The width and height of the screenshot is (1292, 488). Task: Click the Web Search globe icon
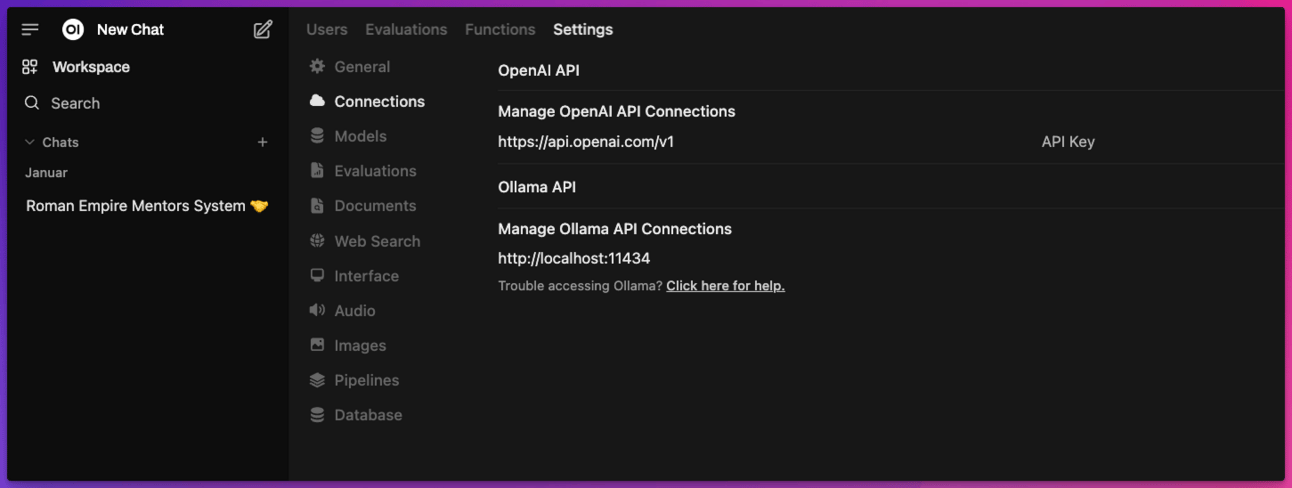(317, 240)
